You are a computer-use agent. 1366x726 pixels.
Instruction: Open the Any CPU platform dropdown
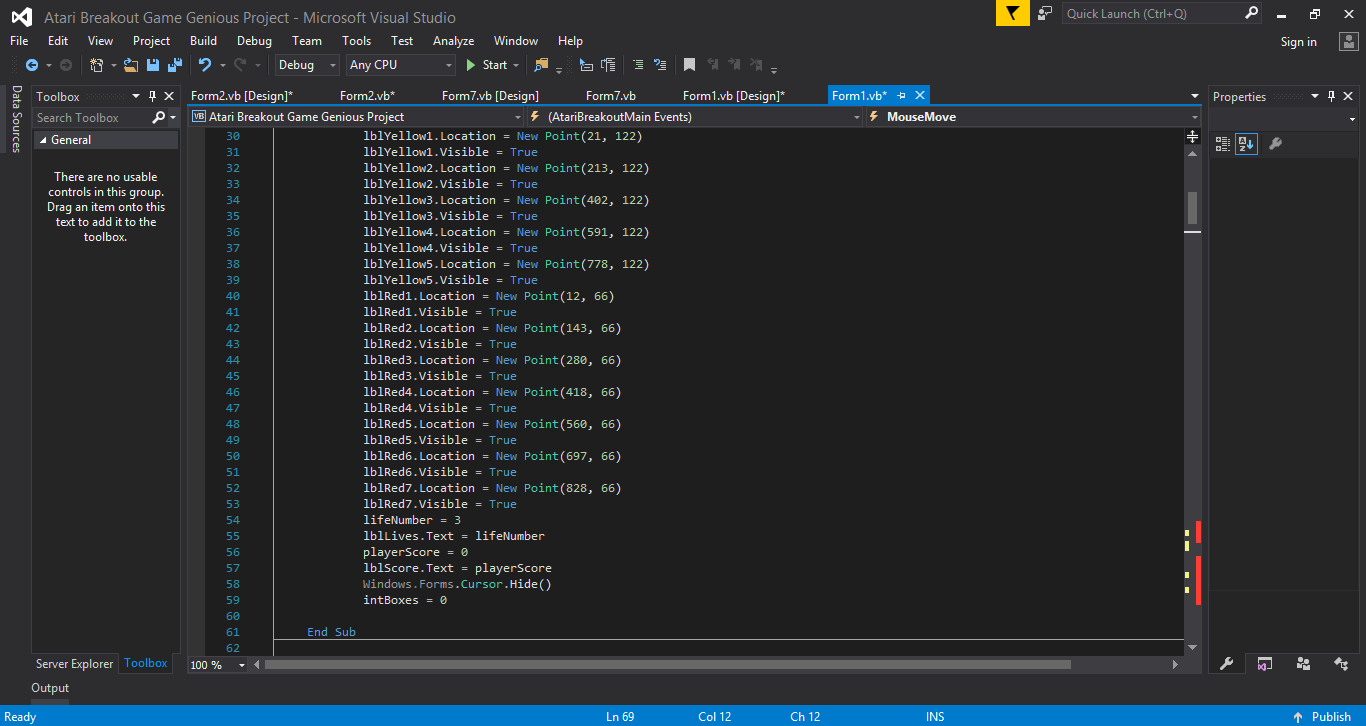coord(401,65)
